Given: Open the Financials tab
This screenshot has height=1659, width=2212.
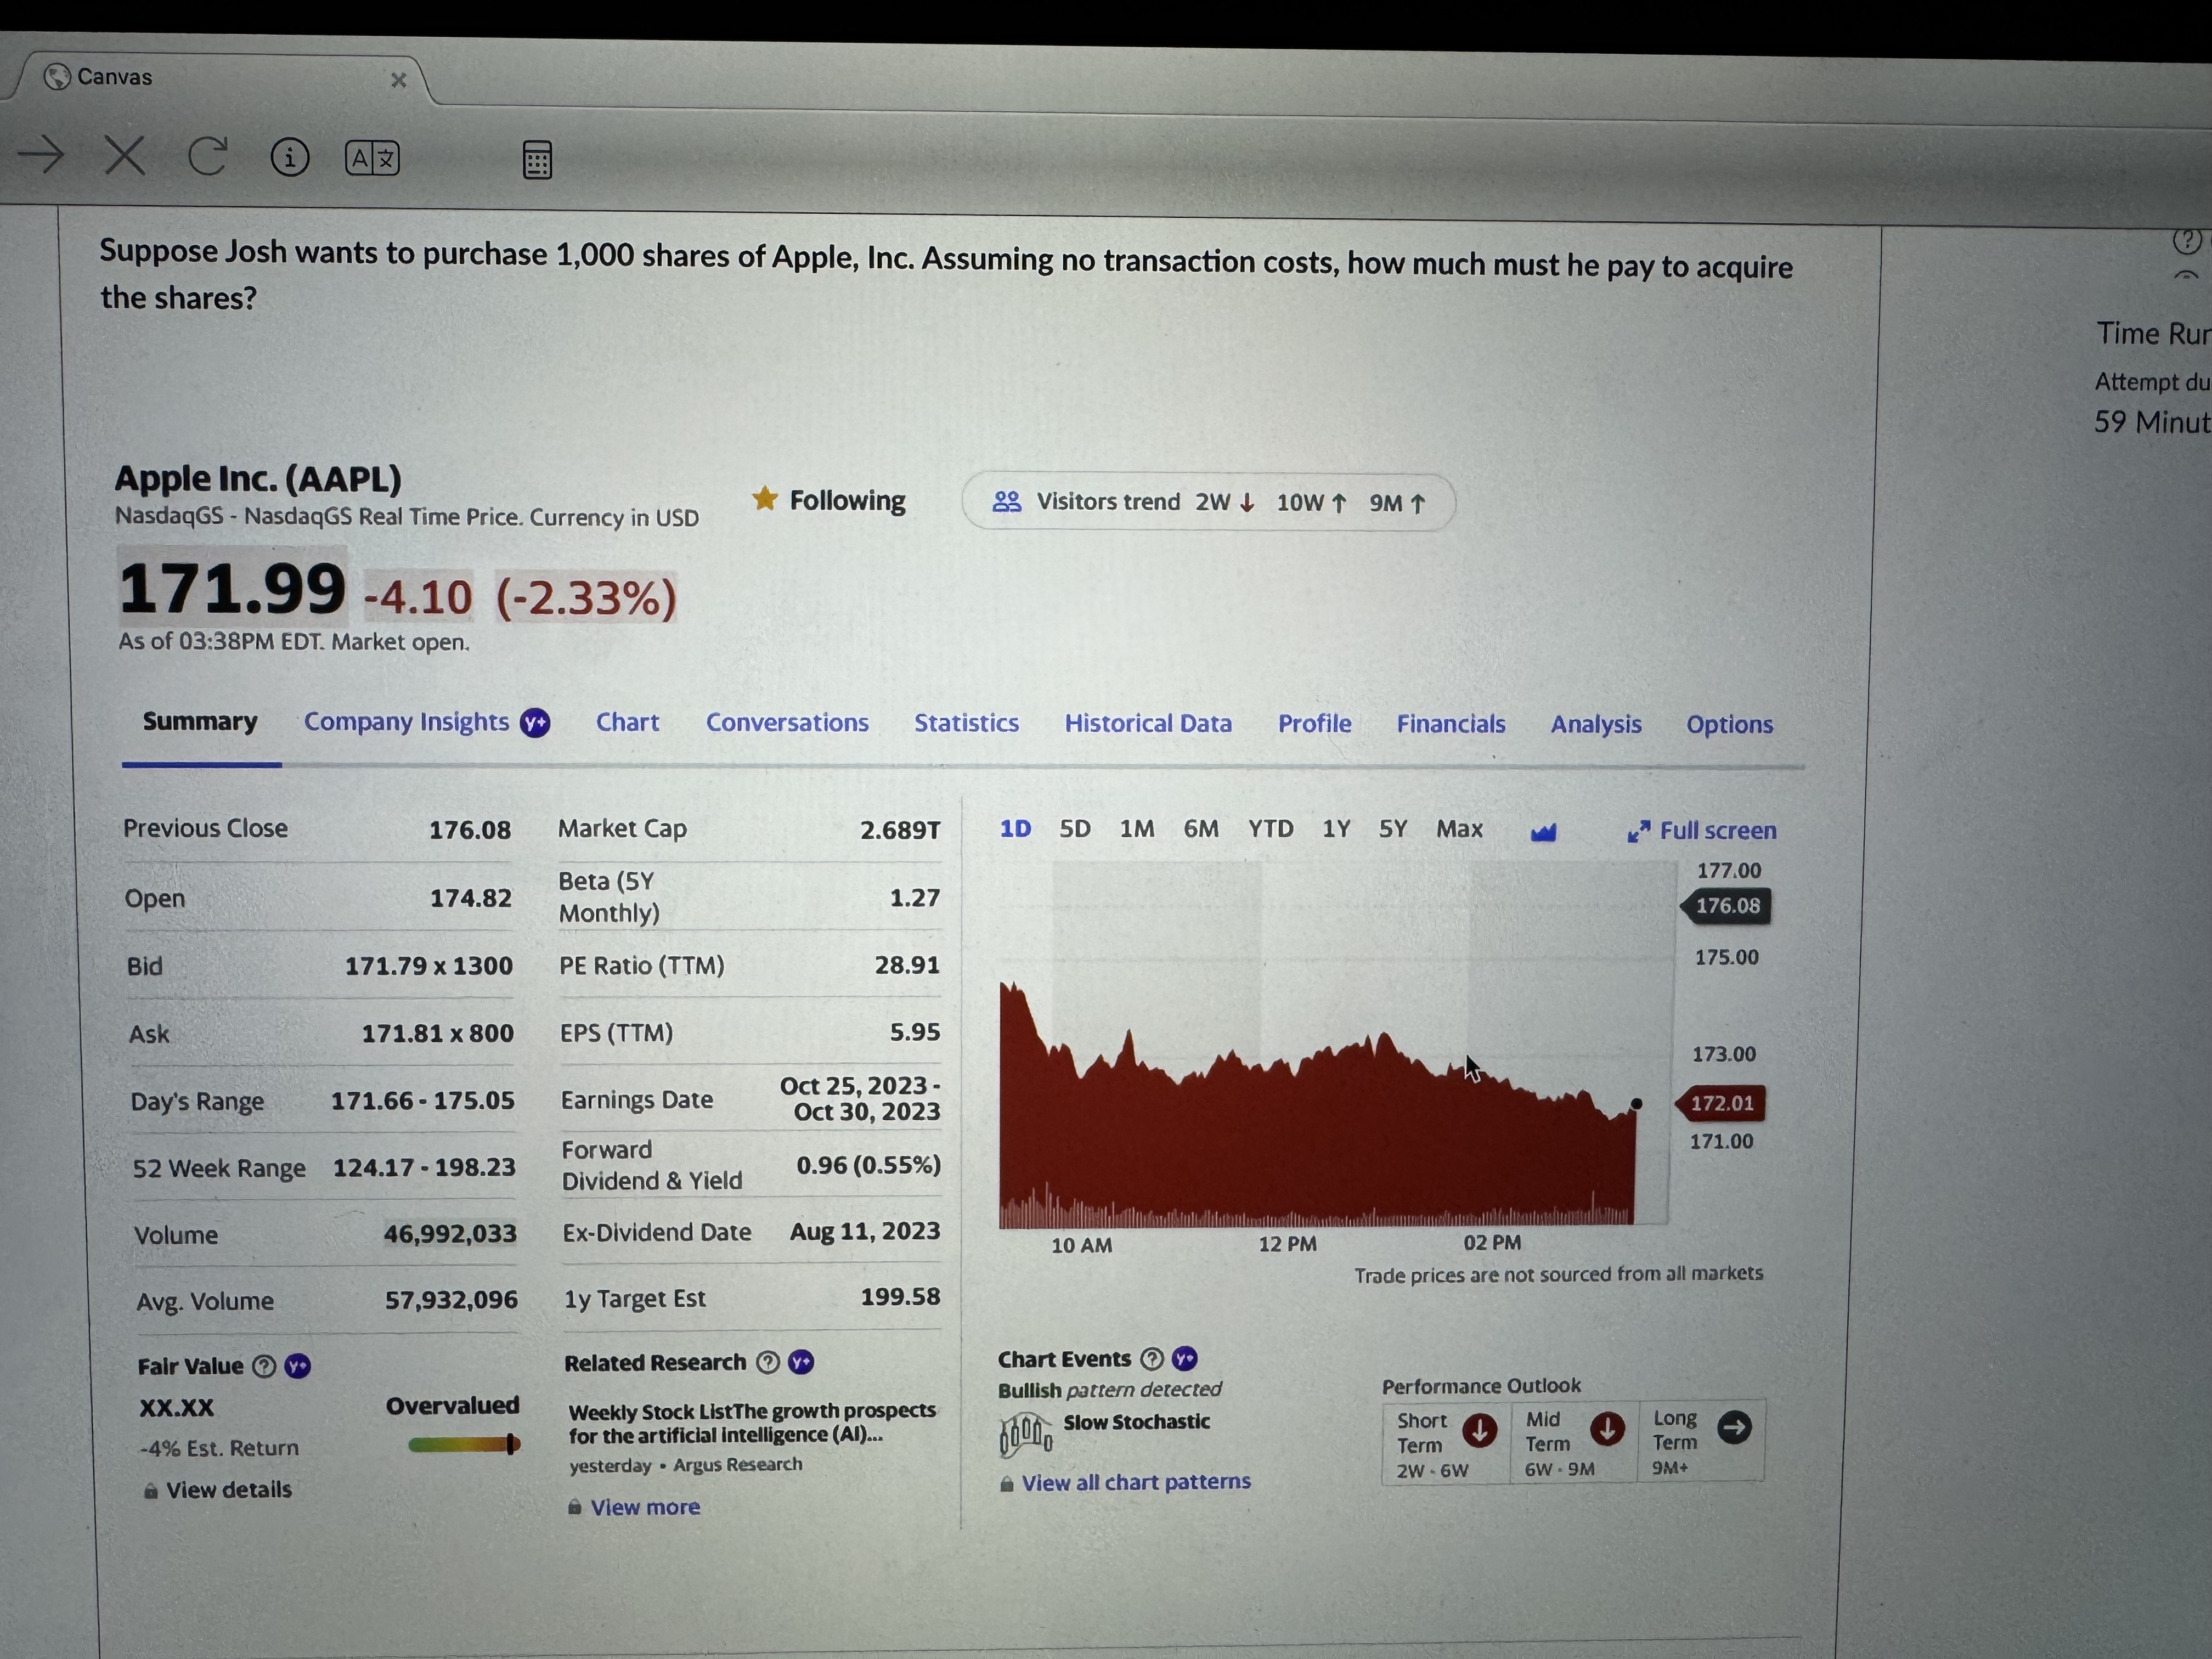Looking at the screenshot, I should [x=1451, y=723].
